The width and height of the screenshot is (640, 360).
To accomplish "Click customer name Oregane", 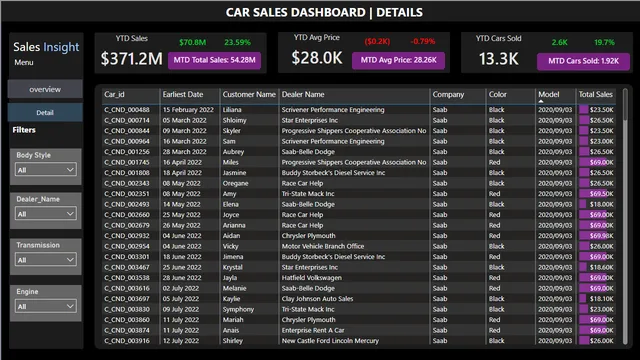I will [236, 183].
